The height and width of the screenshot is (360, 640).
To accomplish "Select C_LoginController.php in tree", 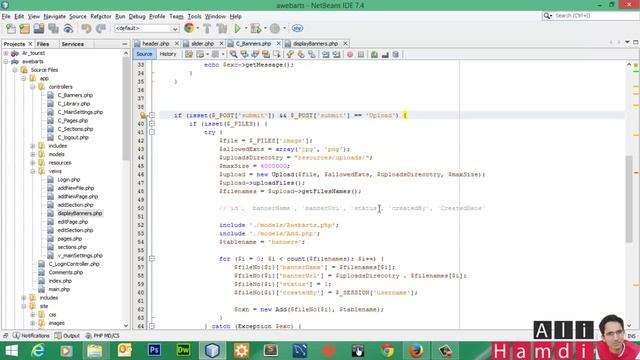I will (x=74, y=264).
